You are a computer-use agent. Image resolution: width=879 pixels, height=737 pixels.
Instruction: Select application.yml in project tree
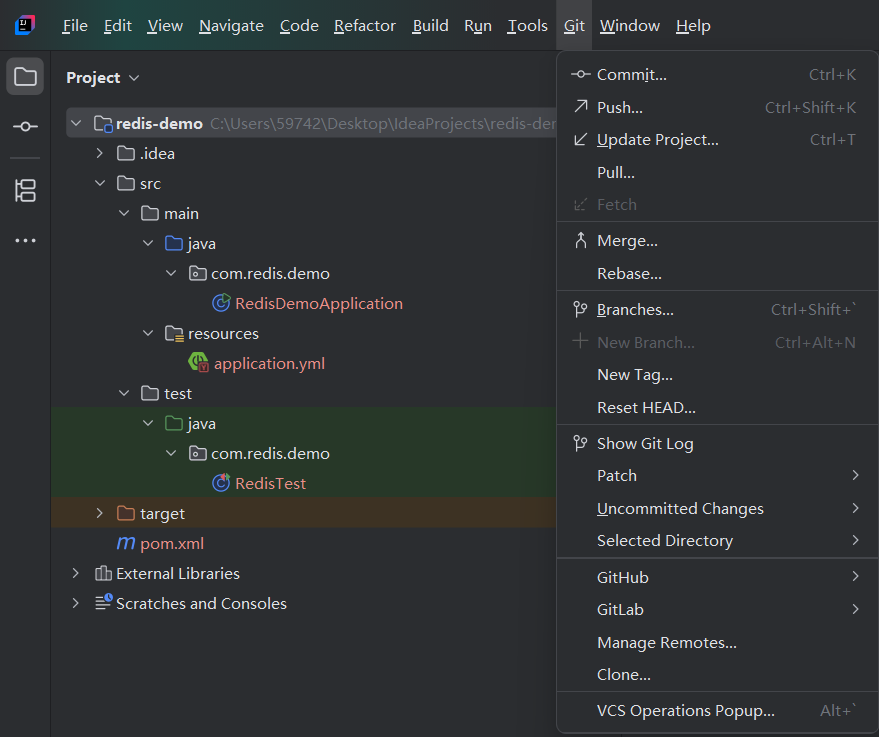tap(269, 363)
